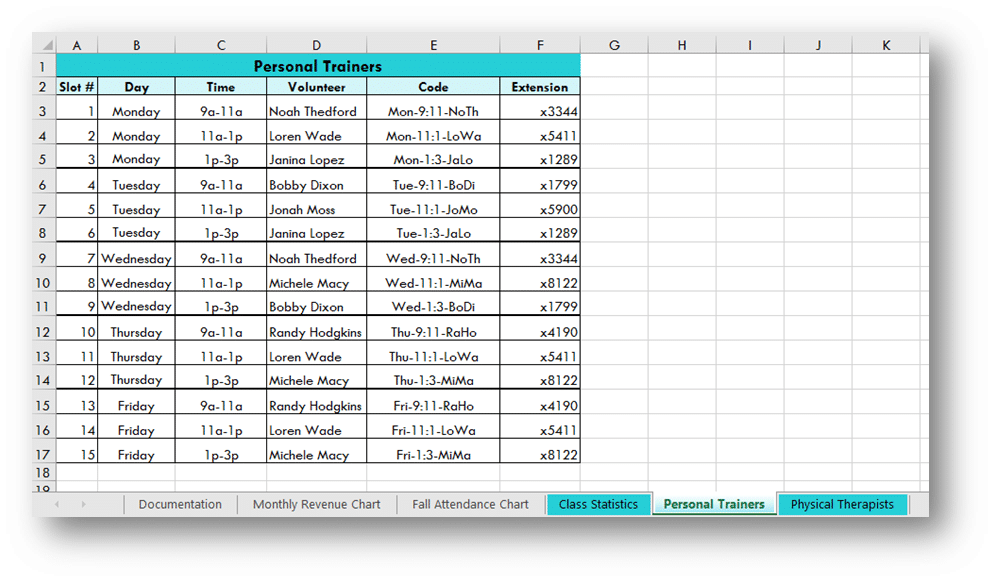Open the Physical Therapists sheet tab
994x582 pixels.
842,505
